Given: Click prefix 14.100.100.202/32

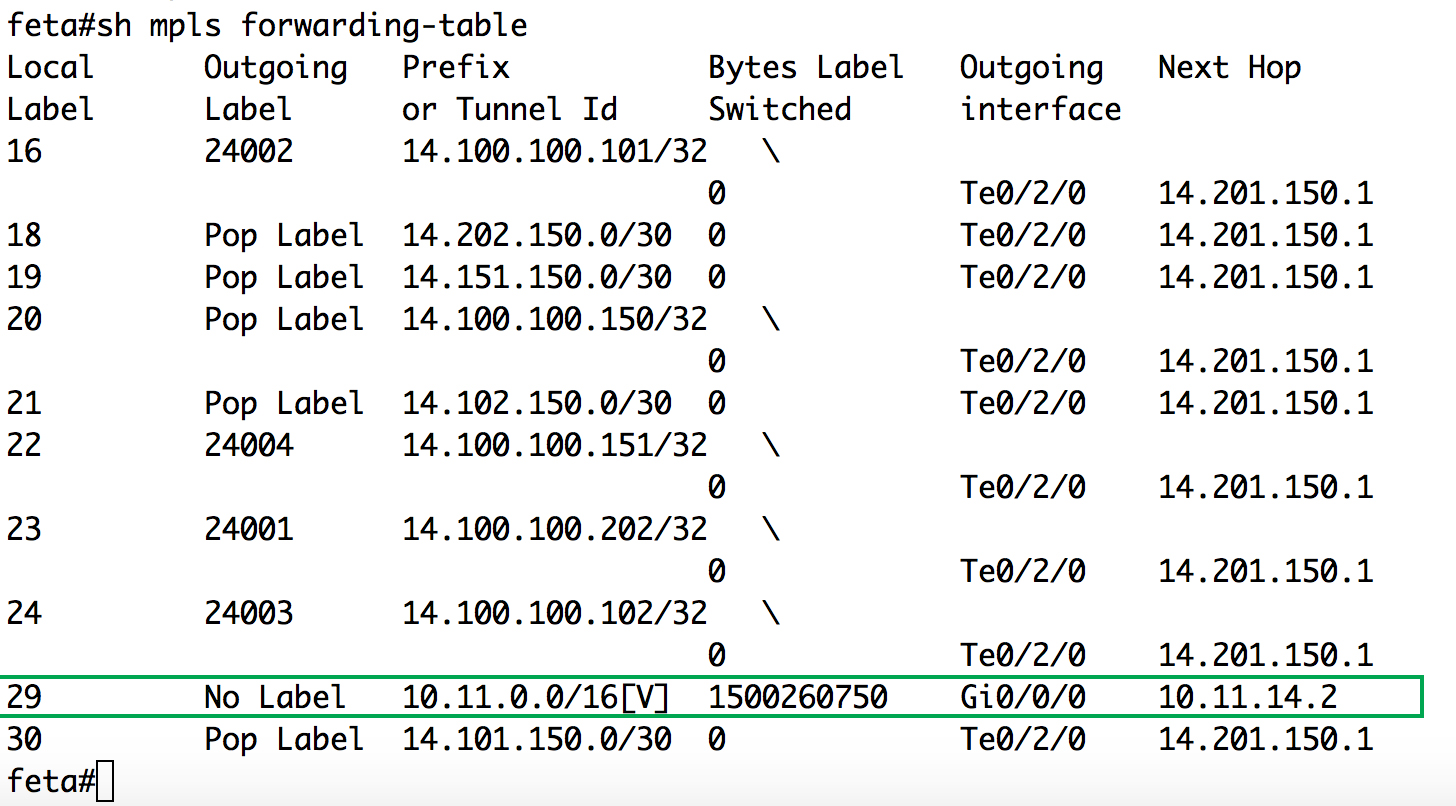Looking at the screenshot, I should (555, 530).
